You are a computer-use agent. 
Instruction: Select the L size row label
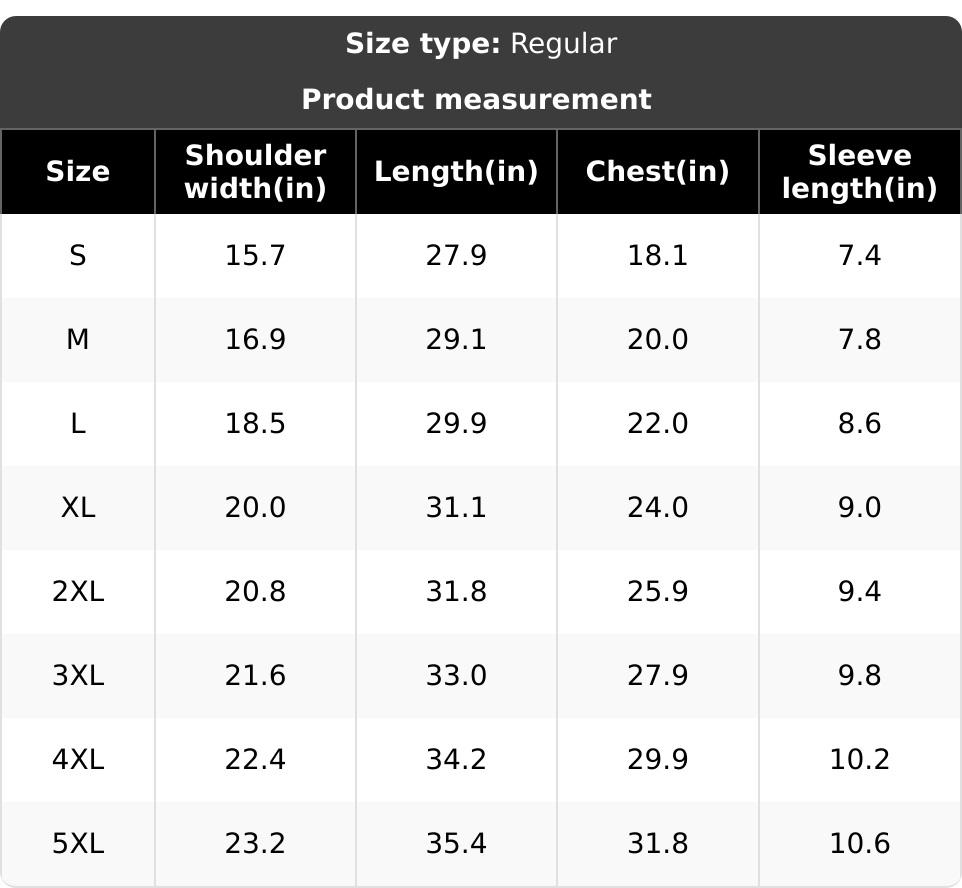coord(78,424)
